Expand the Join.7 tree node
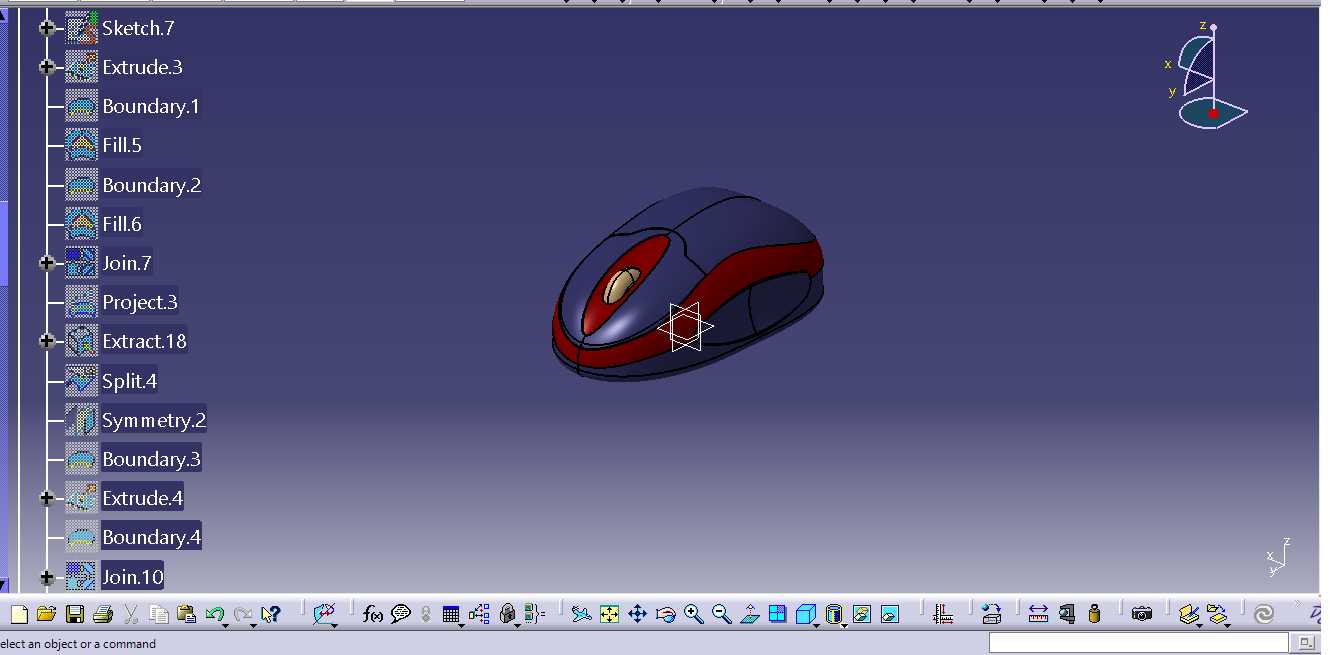 click(x=46, y=263)
